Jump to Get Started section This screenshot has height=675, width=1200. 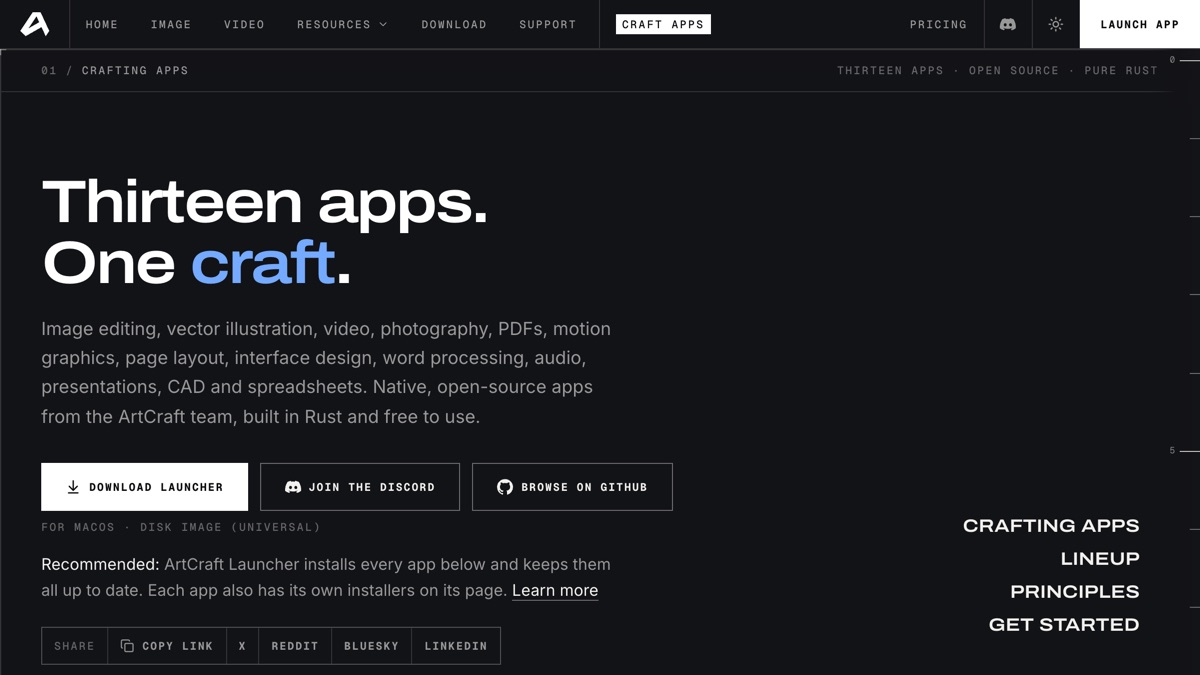point(1064,625)
